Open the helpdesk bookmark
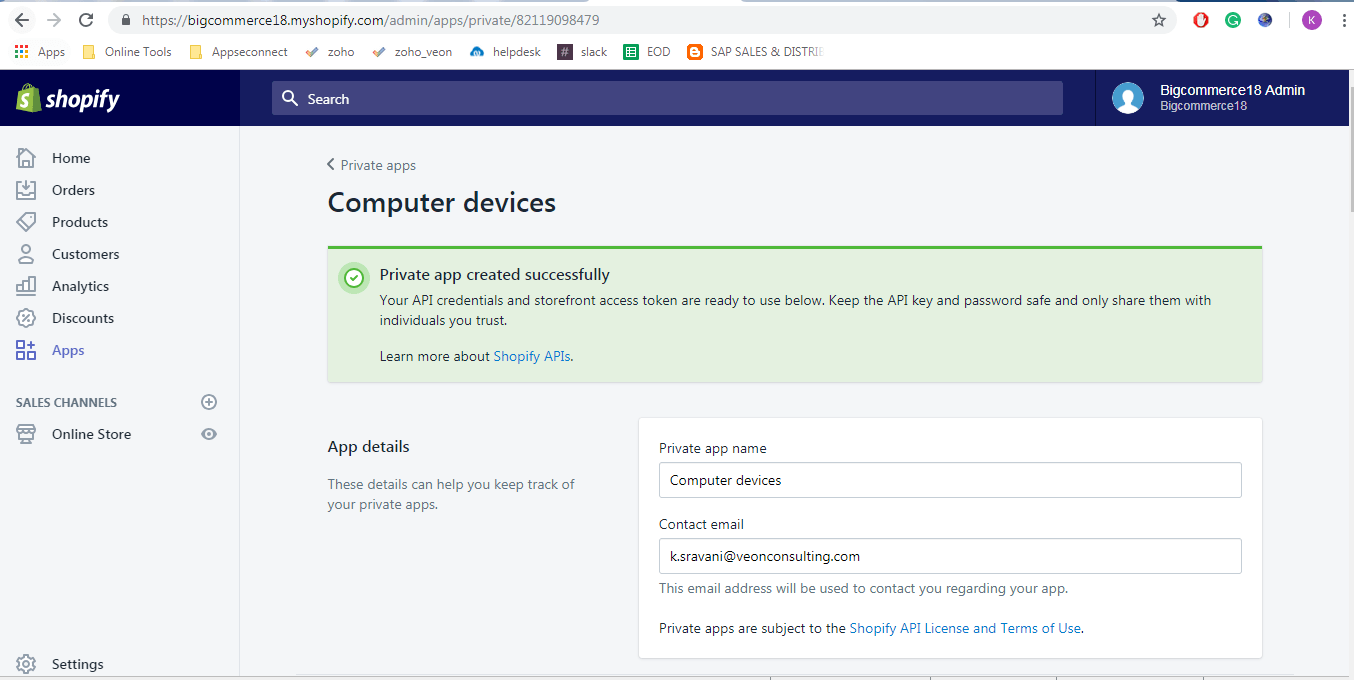This screenshot has height=680, width=1354. tap(505, 52)
